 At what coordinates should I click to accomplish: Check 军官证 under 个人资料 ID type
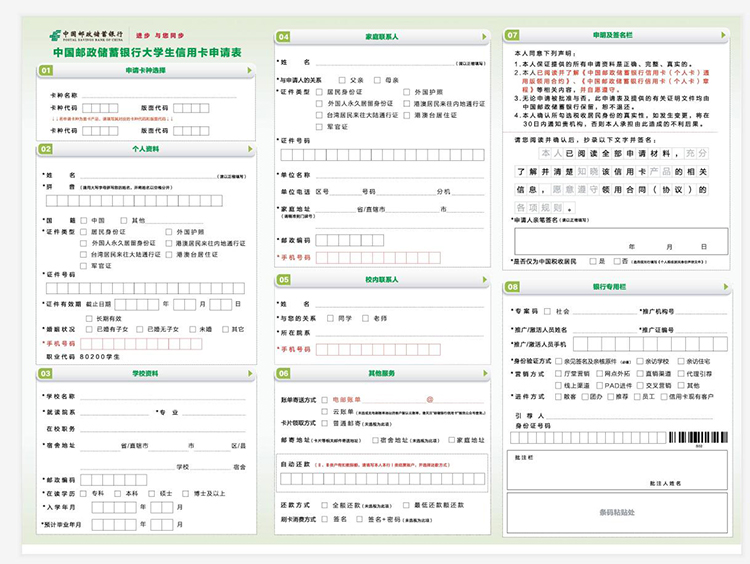(84, 266)
